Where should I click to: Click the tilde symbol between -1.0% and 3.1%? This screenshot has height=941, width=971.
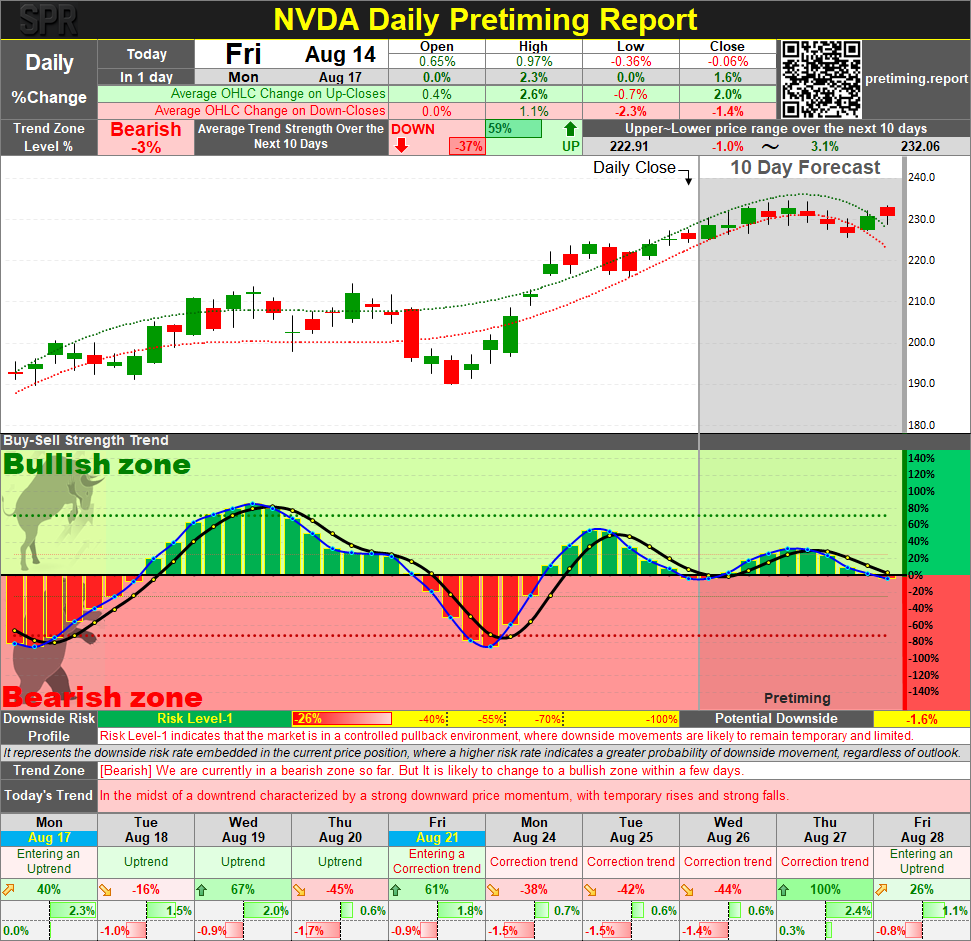click(770, 147)
